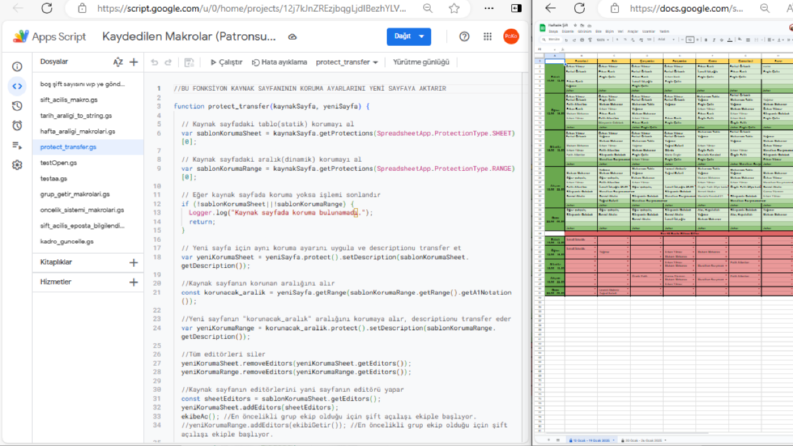The image size is (793, 446).
Task: Open the zoom indicator in the Apps Script address bar
Action: click(428, 8)
